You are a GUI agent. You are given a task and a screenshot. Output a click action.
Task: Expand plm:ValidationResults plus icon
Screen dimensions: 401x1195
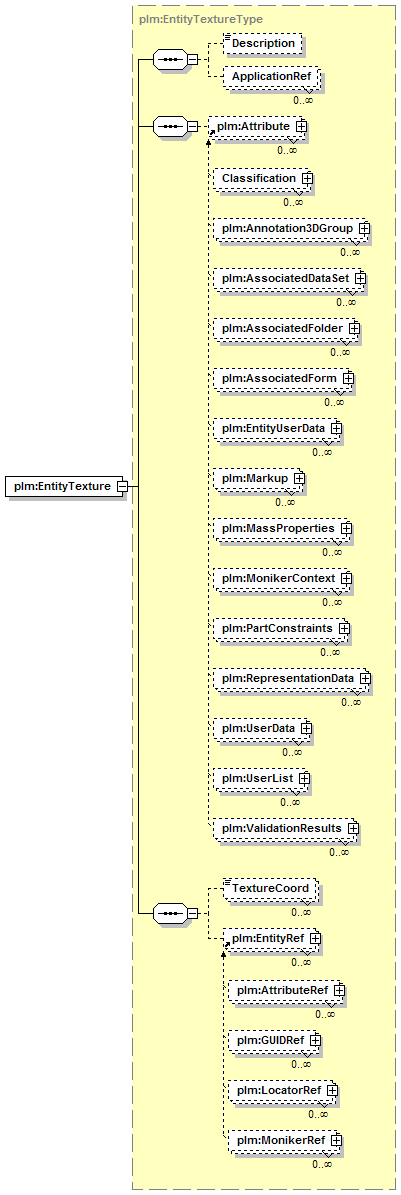pos(353,827)
